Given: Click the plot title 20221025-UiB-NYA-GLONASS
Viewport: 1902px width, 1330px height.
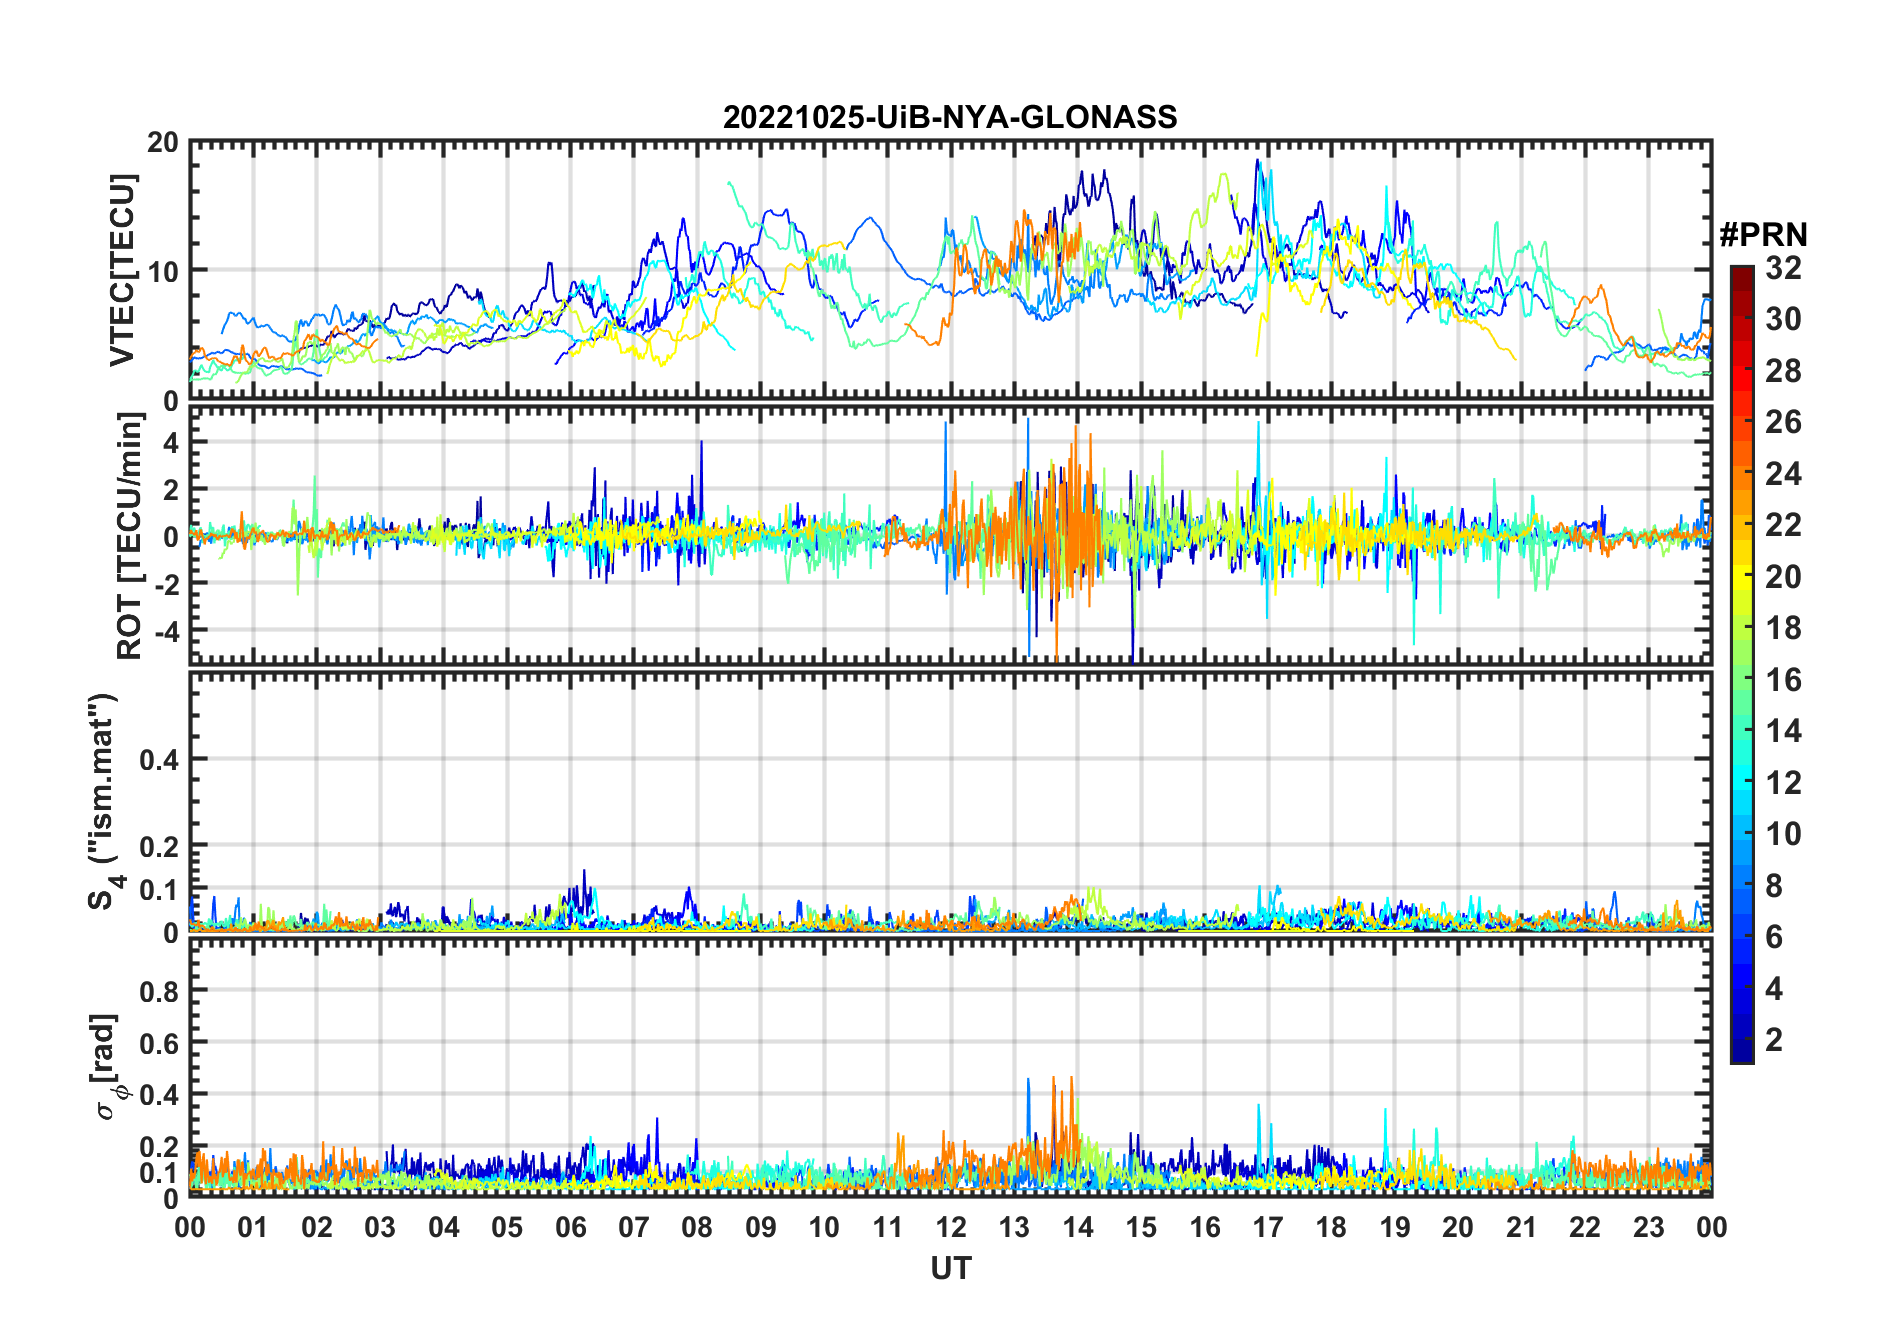Looking at the screenshot, I should (950, 117).
